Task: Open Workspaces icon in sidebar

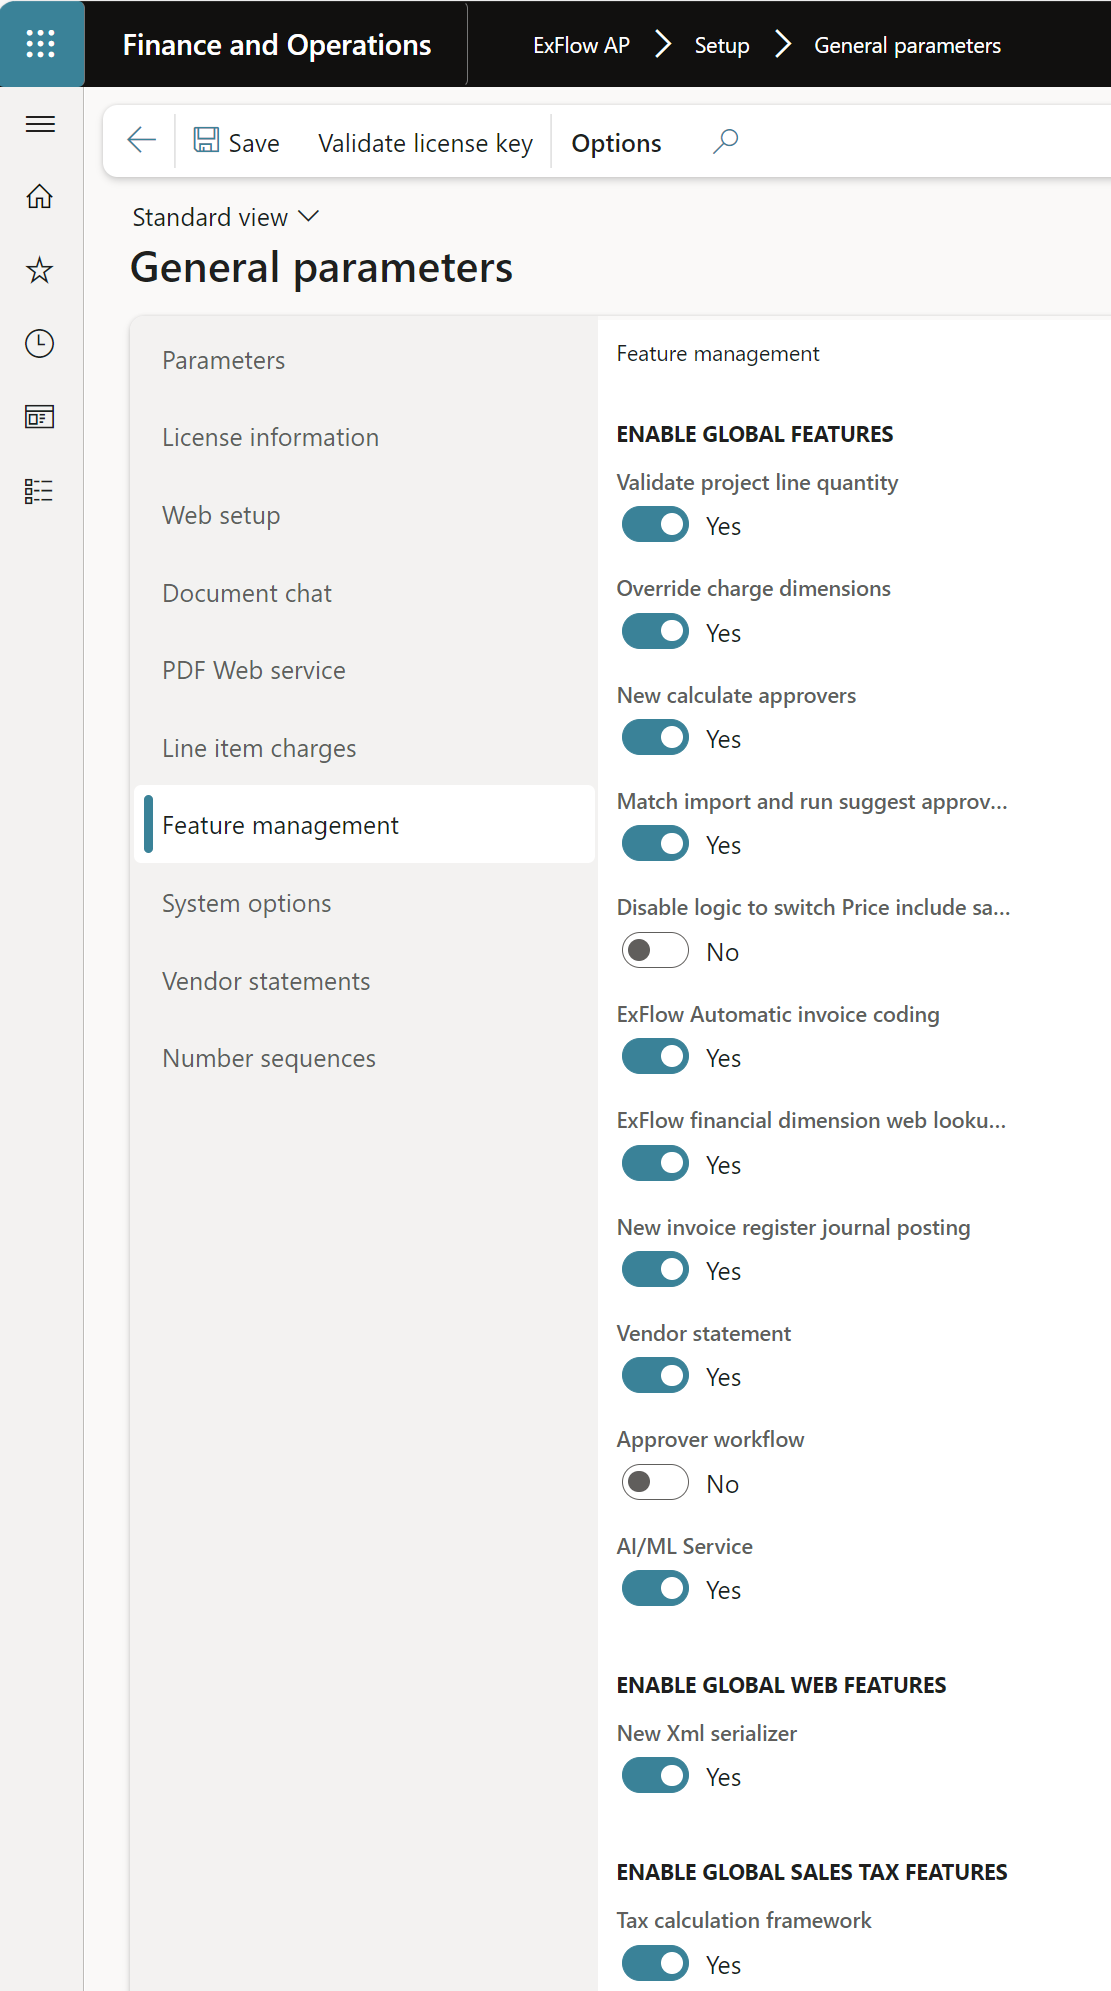Action: coord(40,417)
